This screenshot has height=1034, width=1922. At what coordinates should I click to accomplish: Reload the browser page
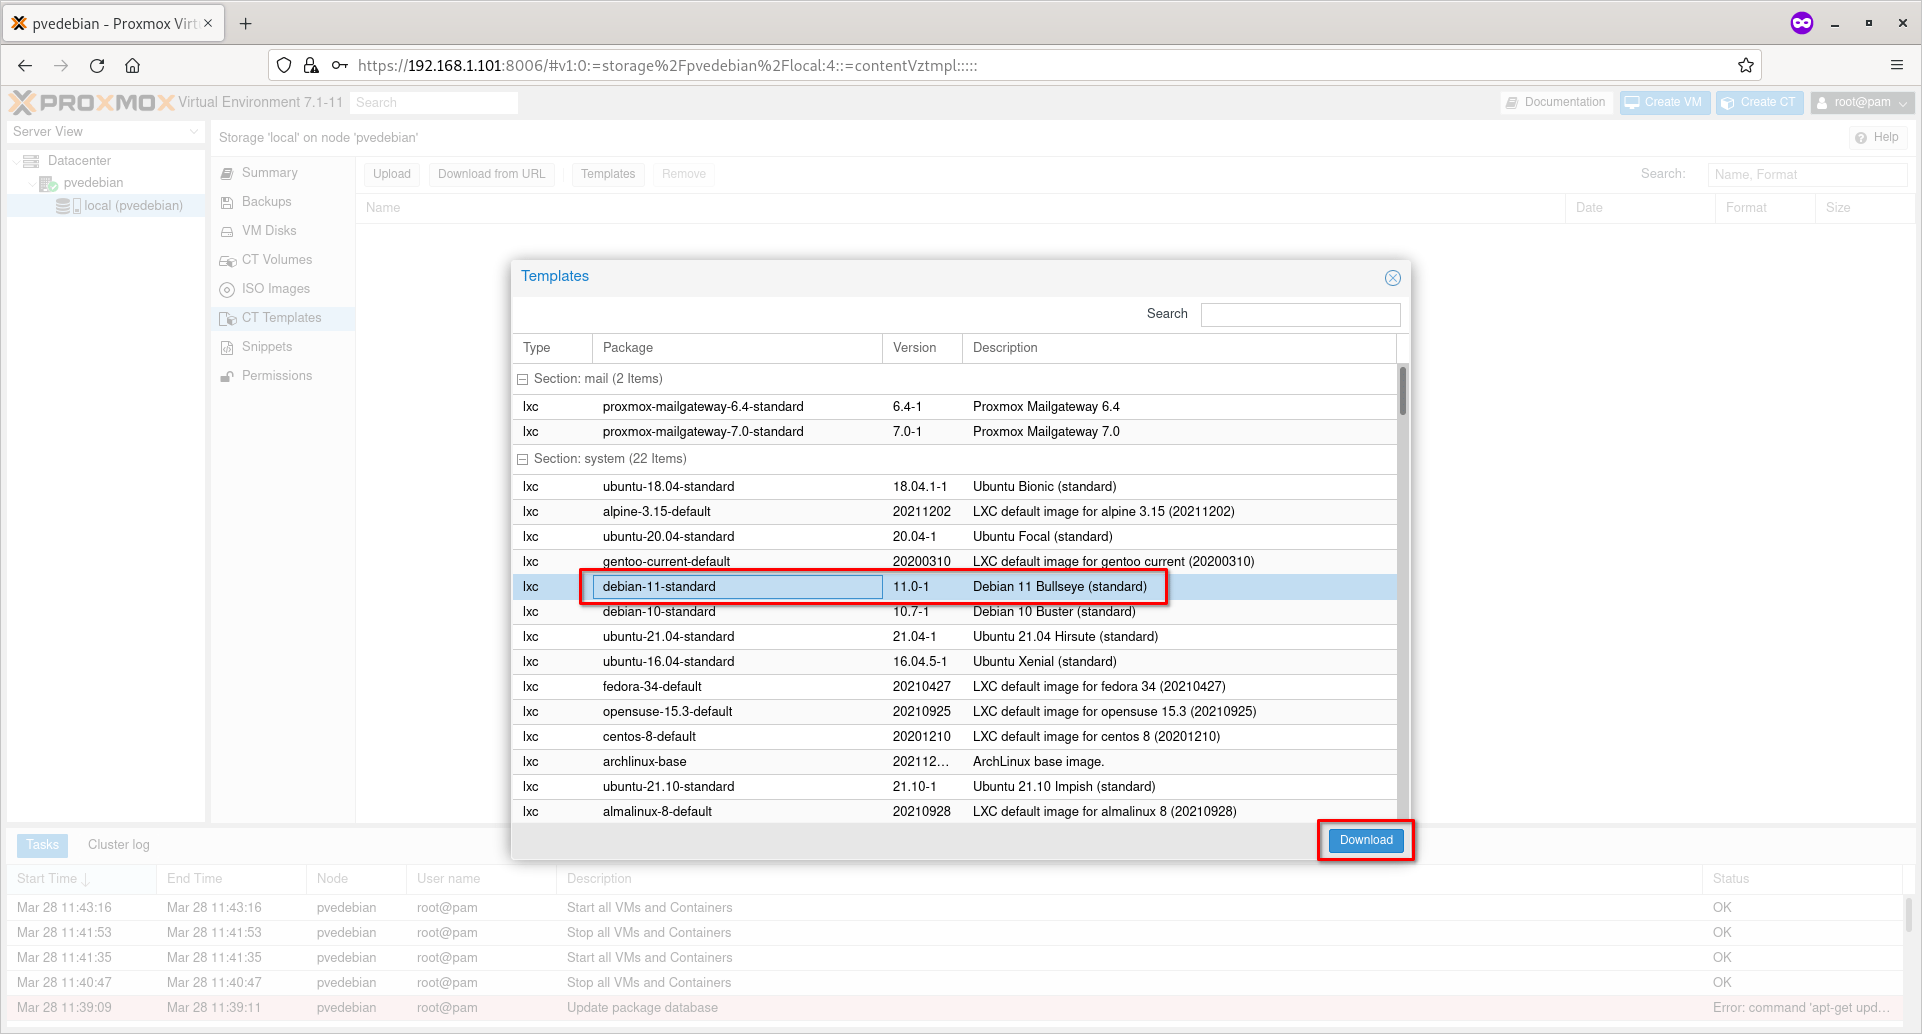point(97,66)
